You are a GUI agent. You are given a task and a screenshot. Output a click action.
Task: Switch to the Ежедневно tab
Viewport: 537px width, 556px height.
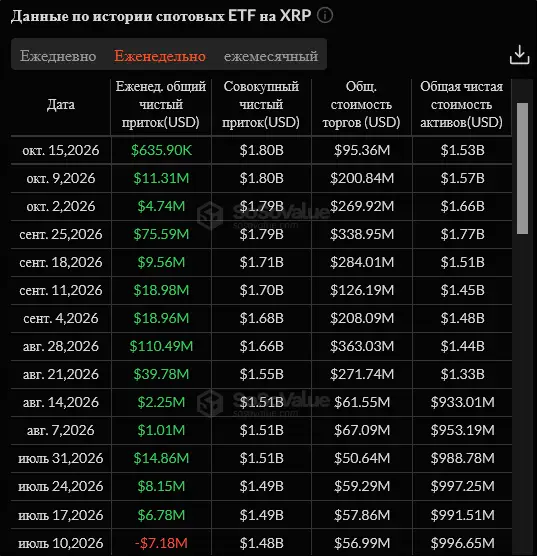coord(58,56)
